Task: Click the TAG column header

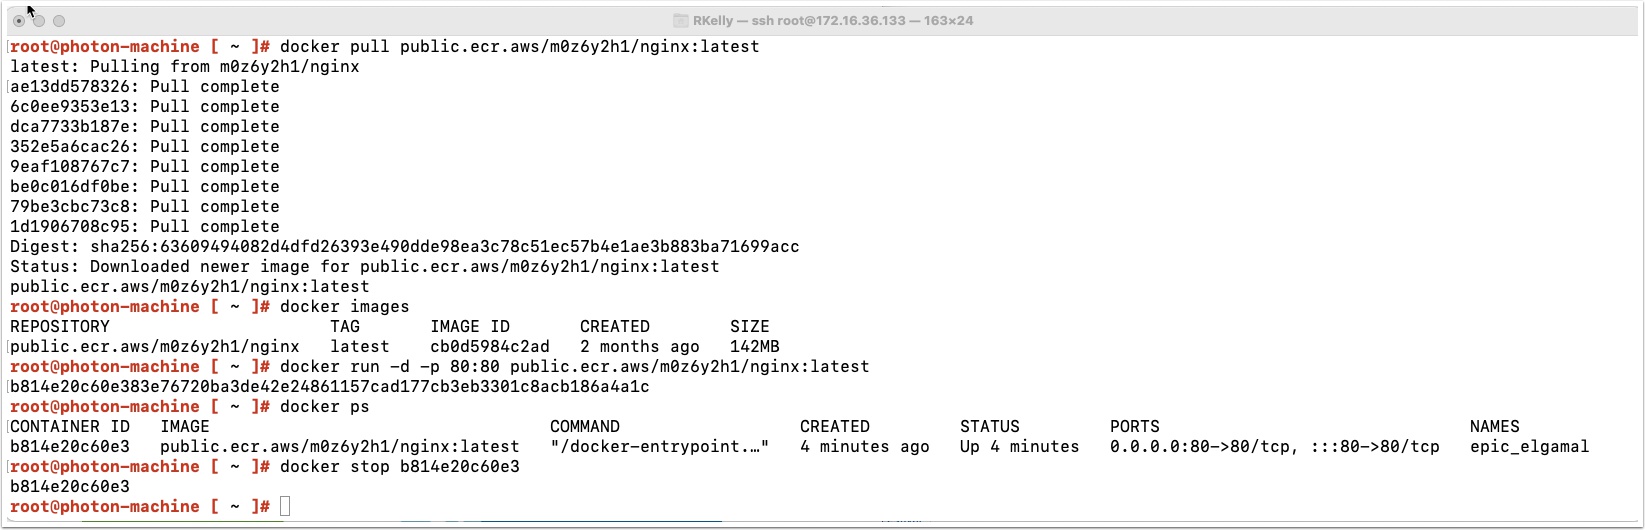Action: click(x=345, y=327)
